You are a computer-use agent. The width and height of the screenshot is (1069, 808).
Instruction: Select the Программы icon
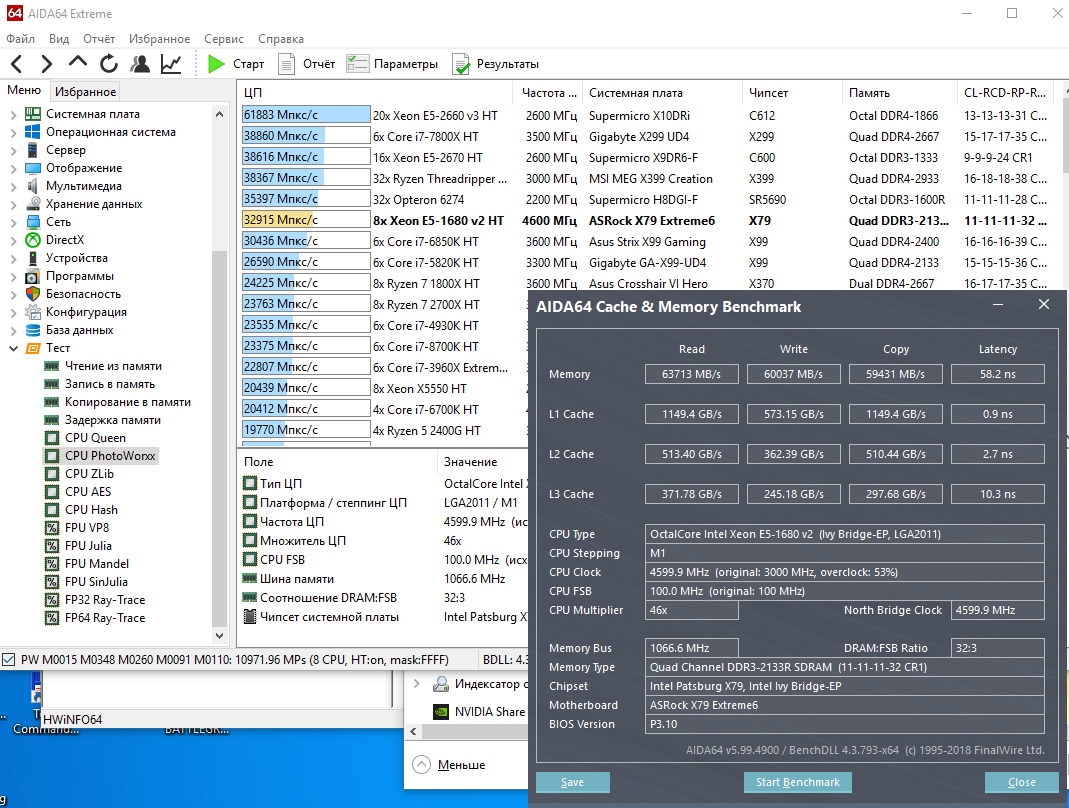point(33,276)
